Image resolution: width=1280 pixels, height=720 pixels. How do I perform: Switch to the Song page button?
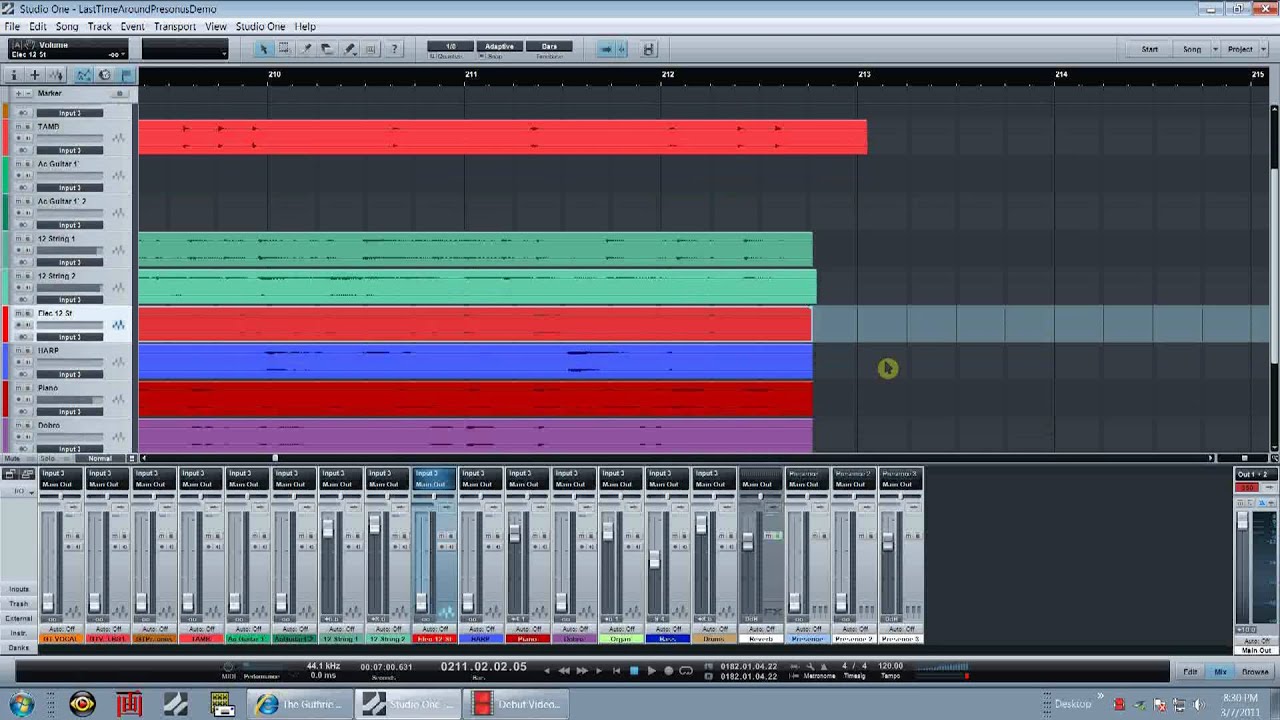pos(1191,49)
